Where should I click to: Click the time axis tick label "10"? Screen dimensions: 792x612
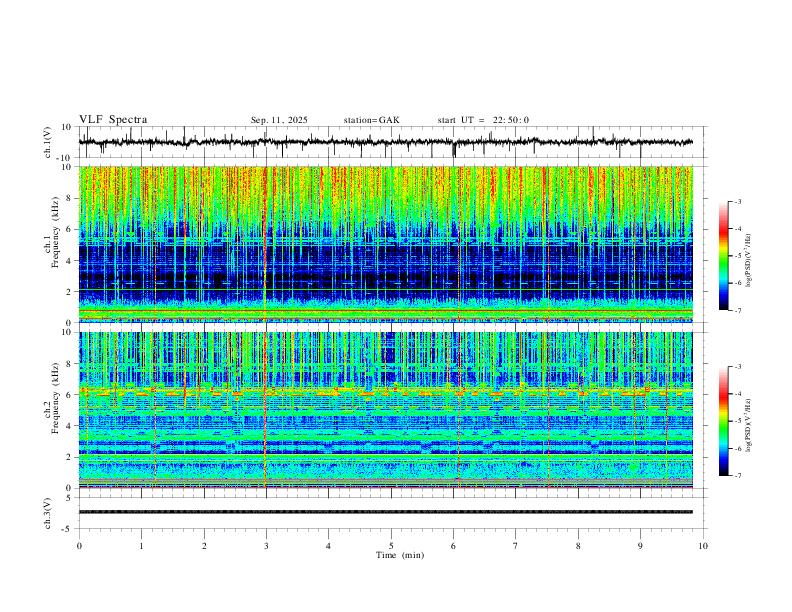[x=703, y=546]
